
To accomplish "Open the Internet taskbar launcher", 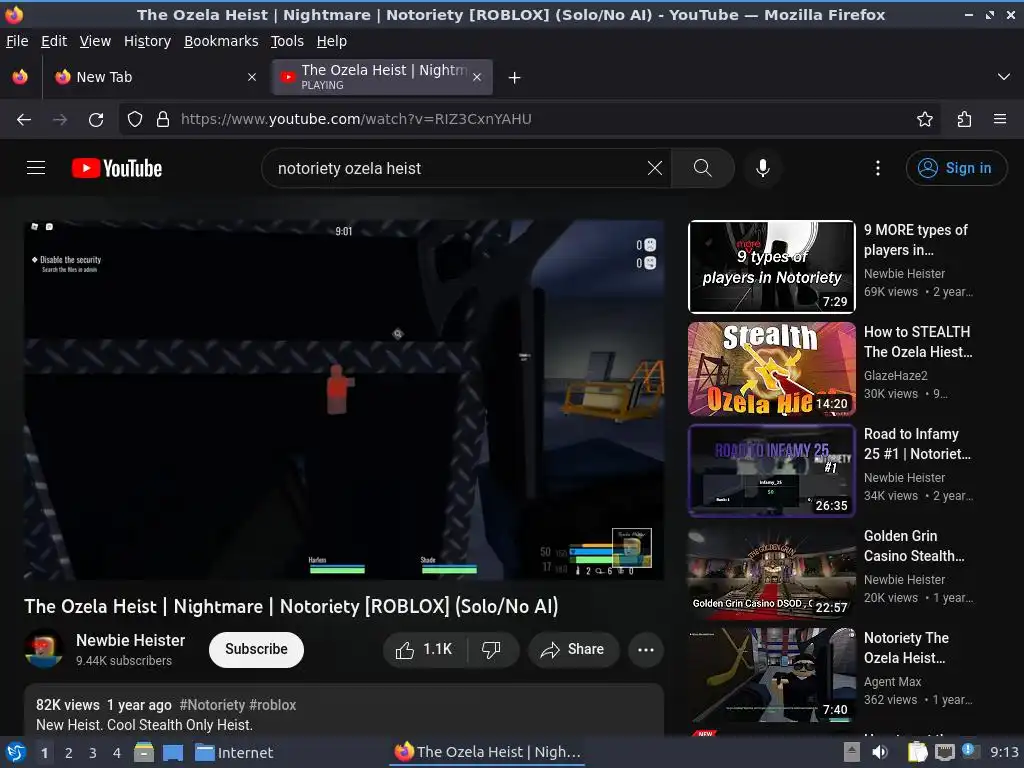I will (234, 753).
